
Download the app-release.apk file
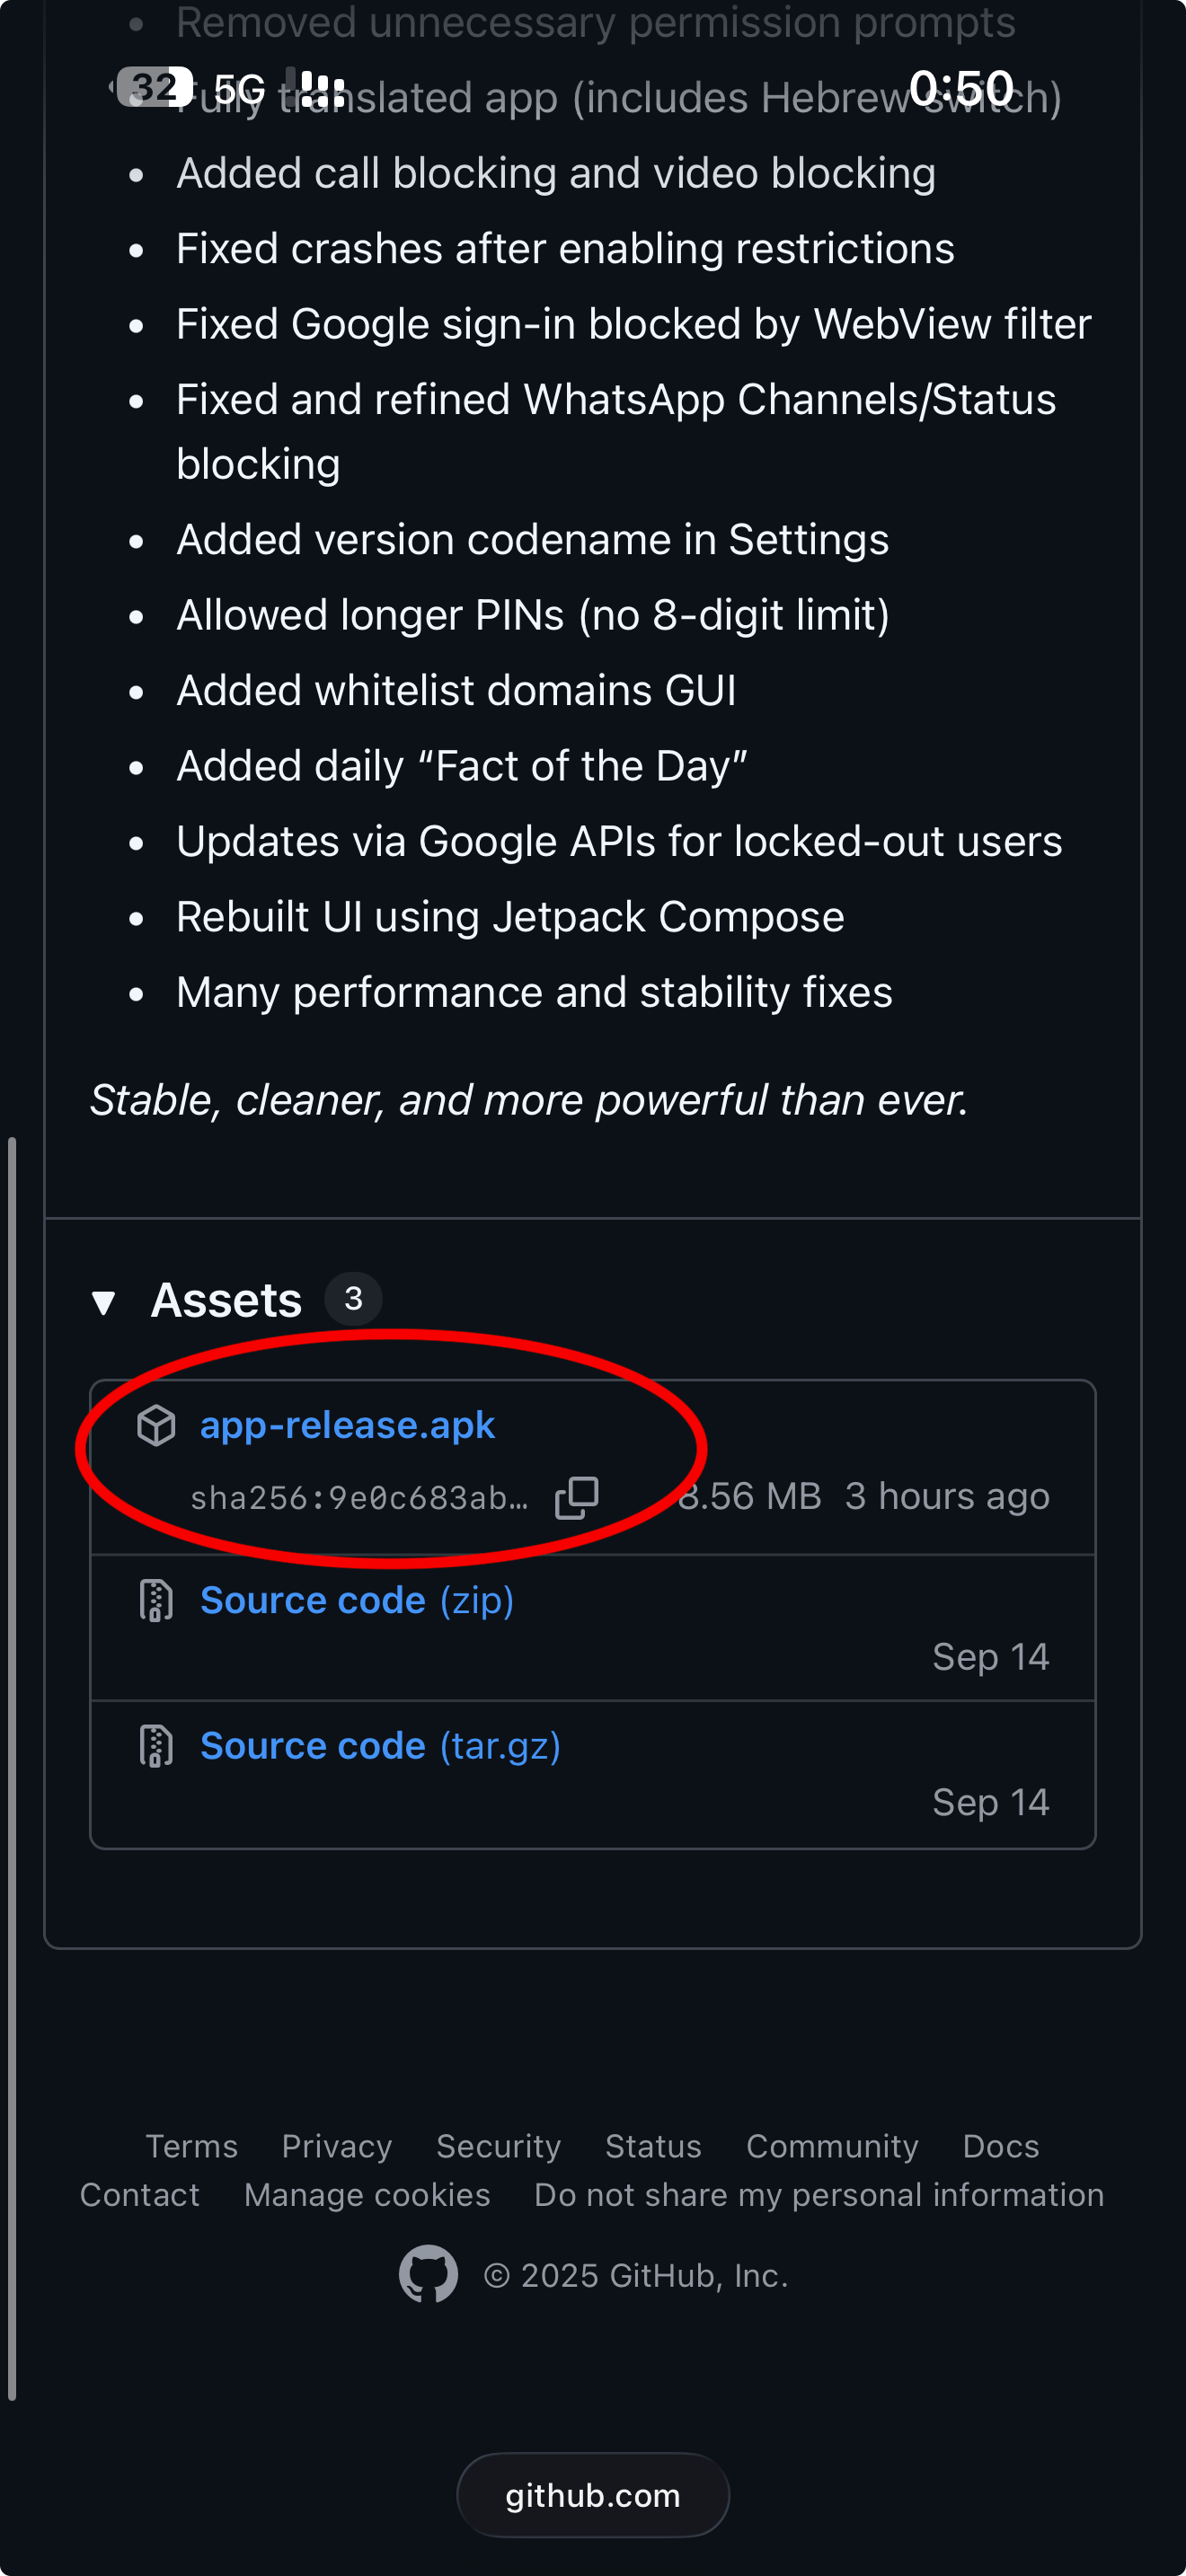347,1425
